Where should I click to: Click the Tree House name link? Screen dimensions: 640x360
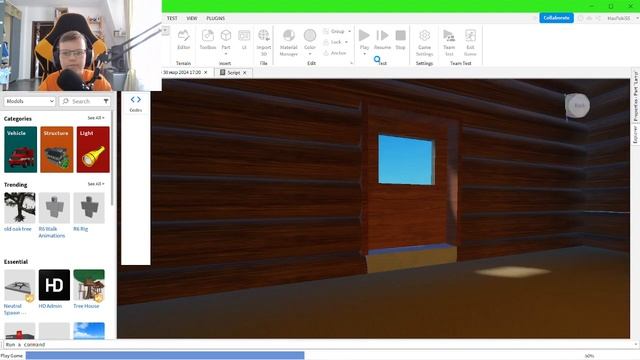[x=86, y=306]
